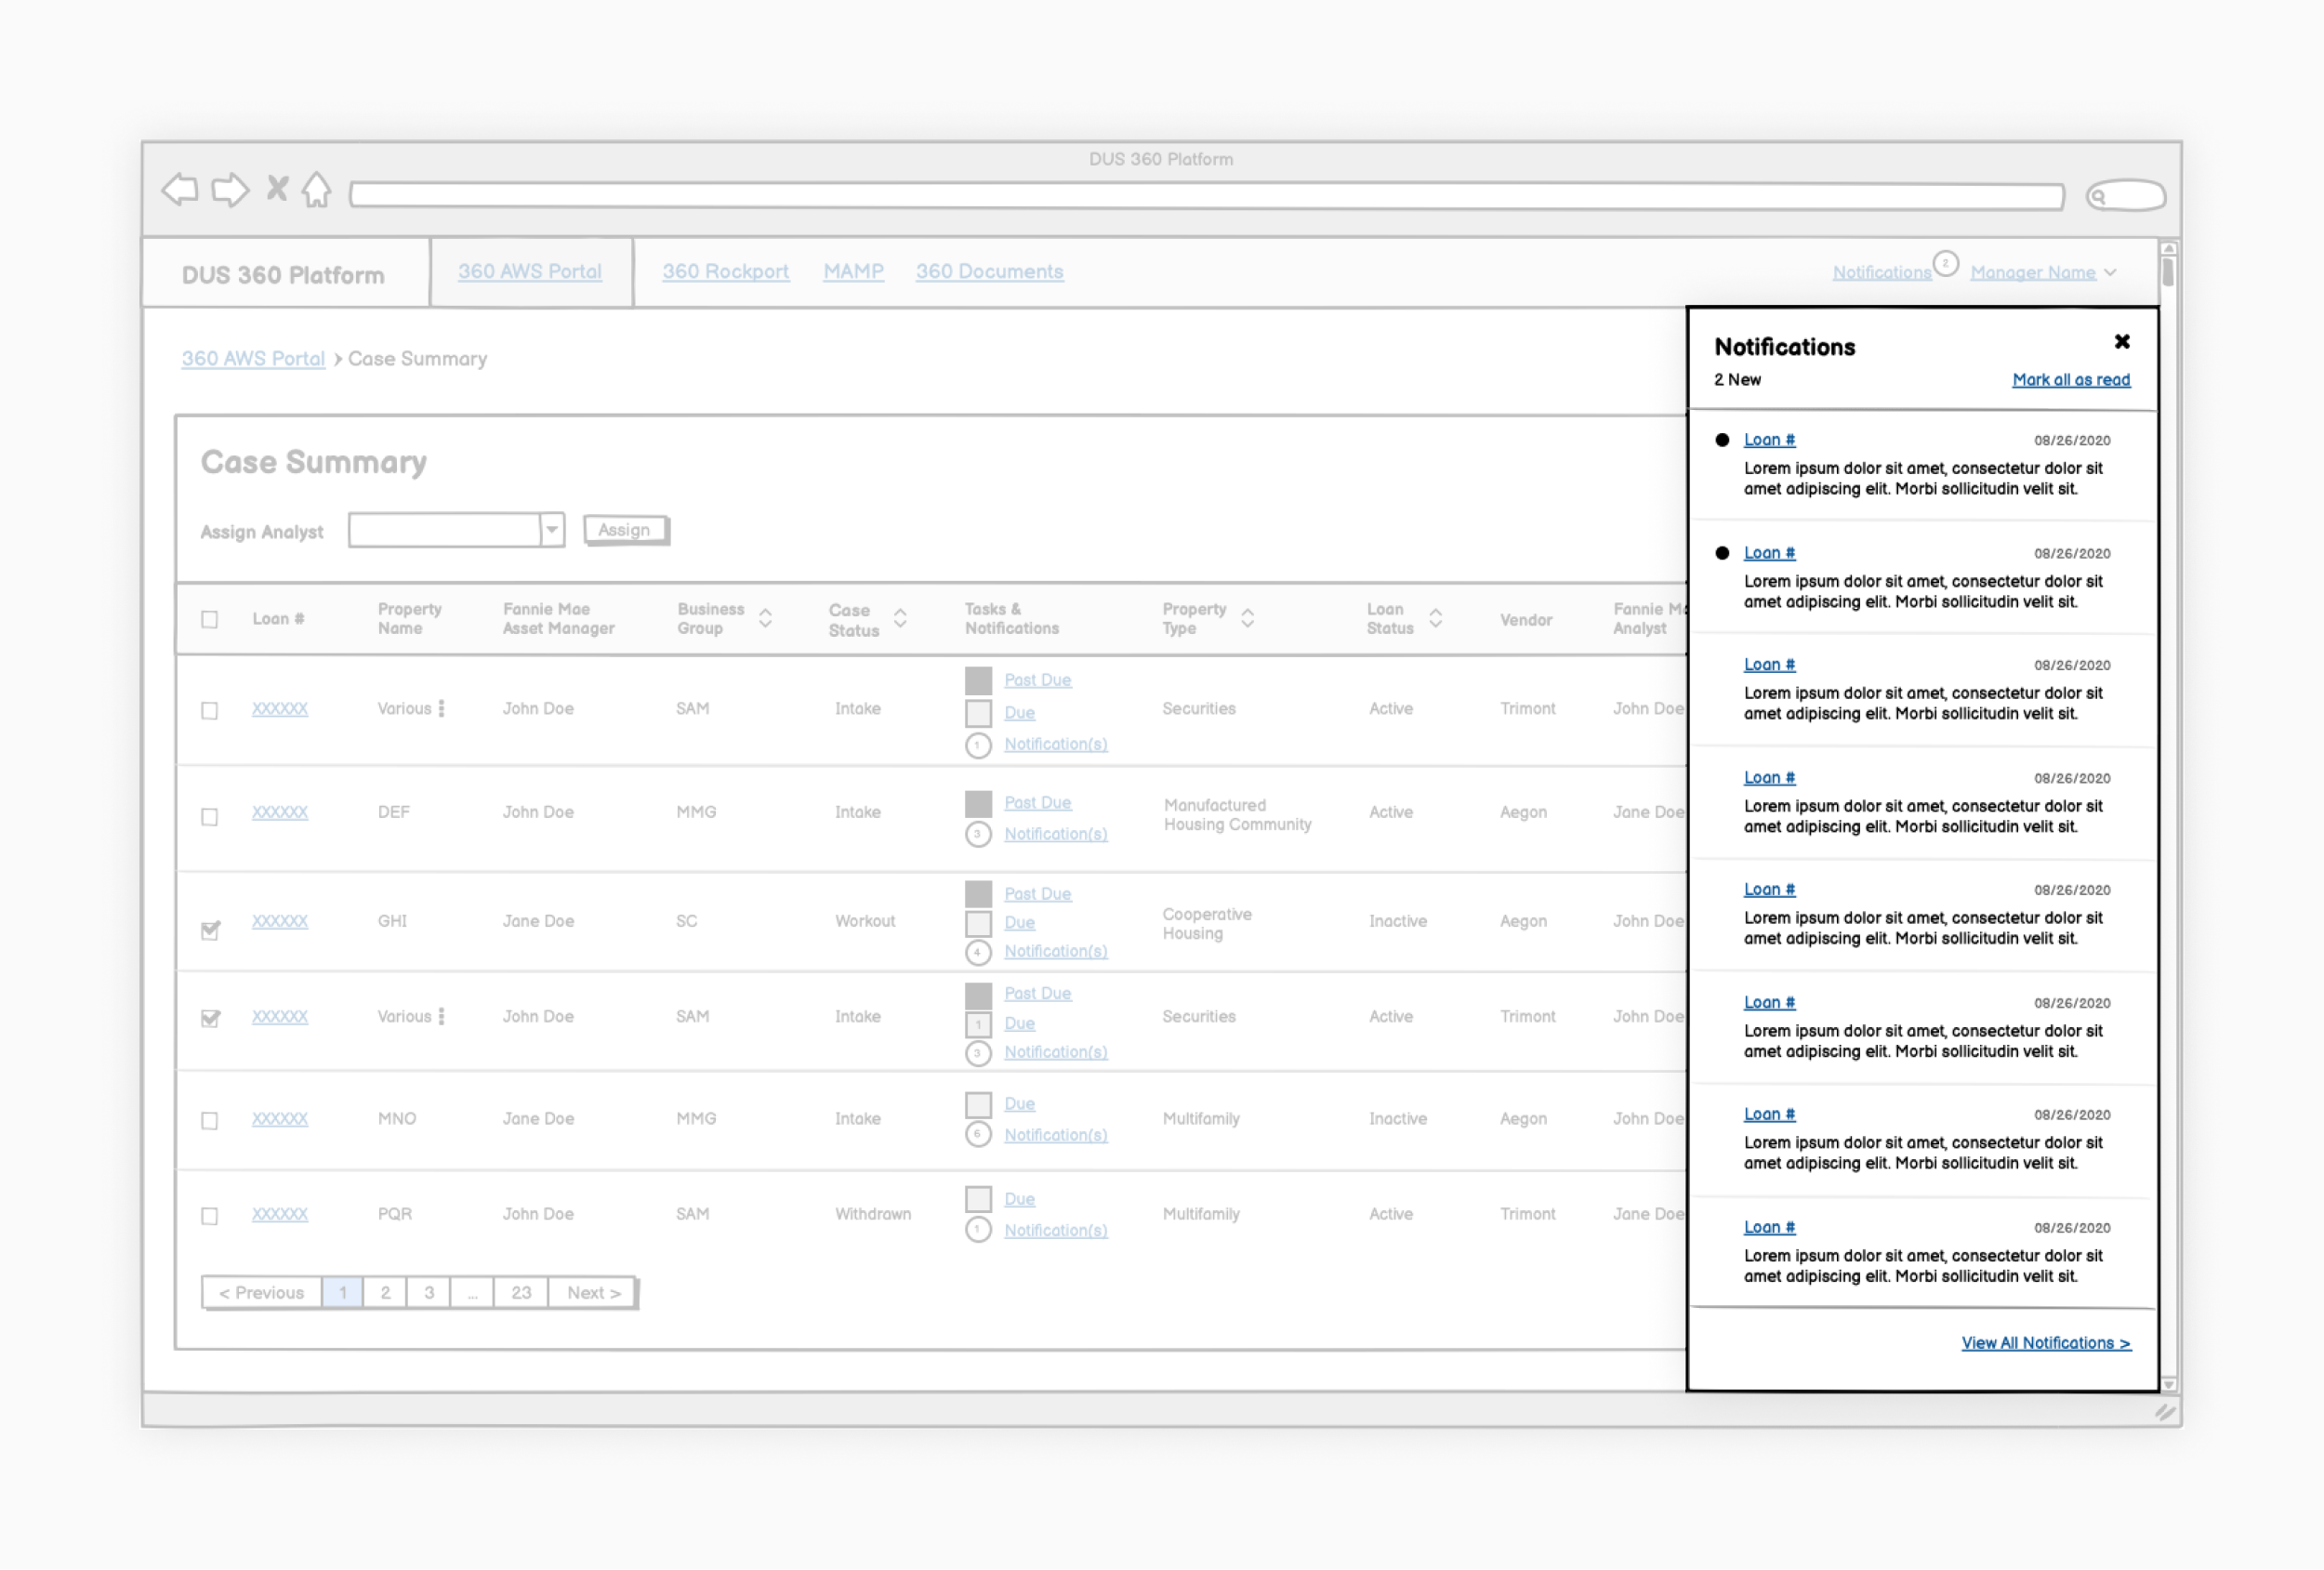Toggle the select-all checkbox in table header
2324x1570 pixels.
click(209, 619)
